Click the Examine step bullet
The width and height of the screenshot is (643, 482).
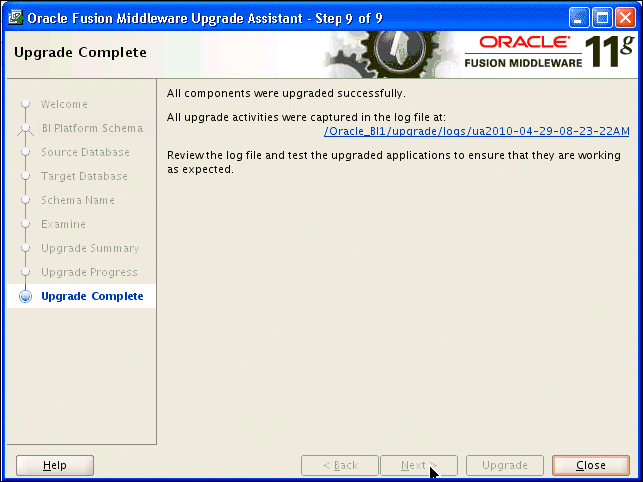coord(25,224)
